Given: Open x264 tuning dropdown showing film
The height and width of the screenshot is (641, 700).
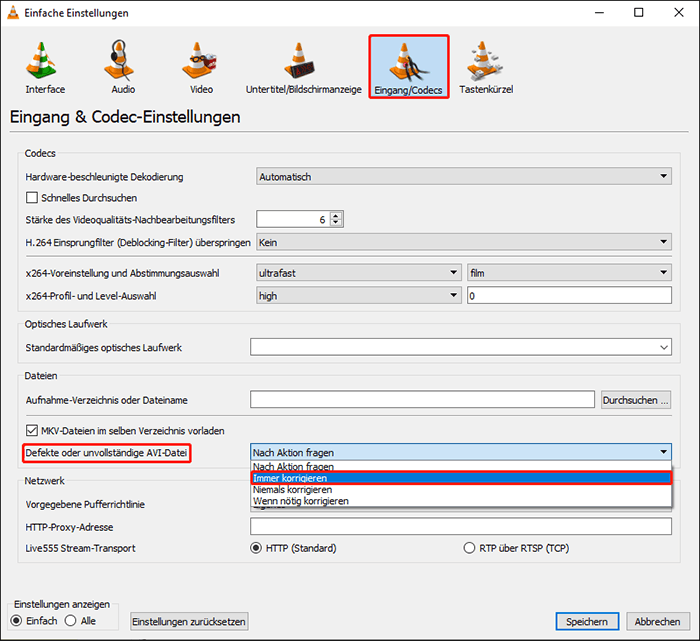Looking at the screenshot, I should 569,273.
